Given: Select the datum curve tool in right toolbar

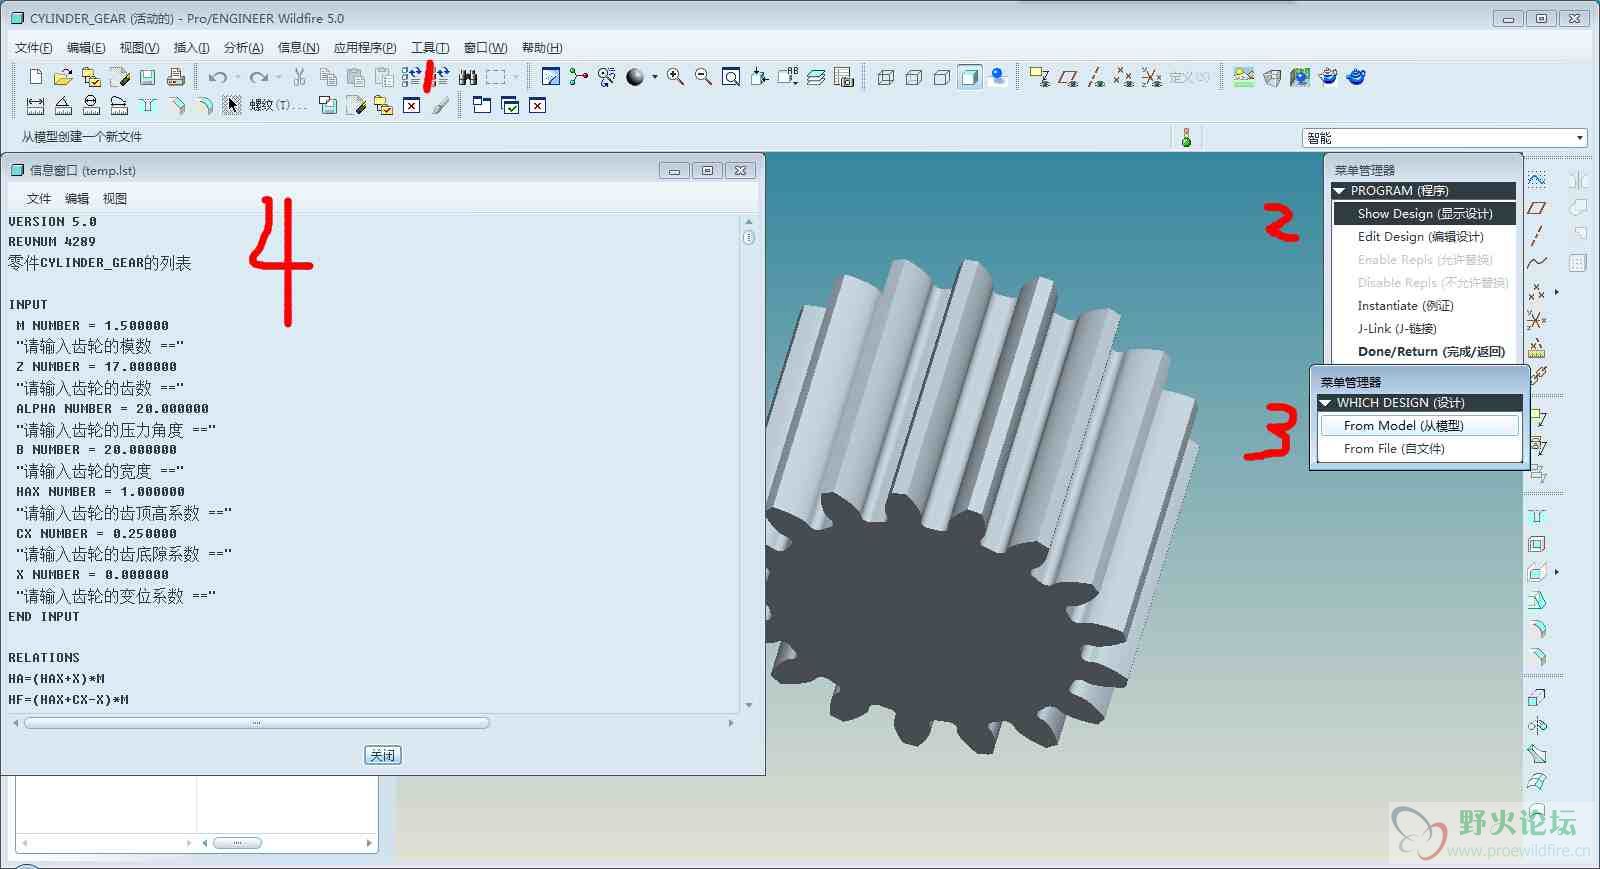Looking at the screenshot, I should [x=1537, y=263].
